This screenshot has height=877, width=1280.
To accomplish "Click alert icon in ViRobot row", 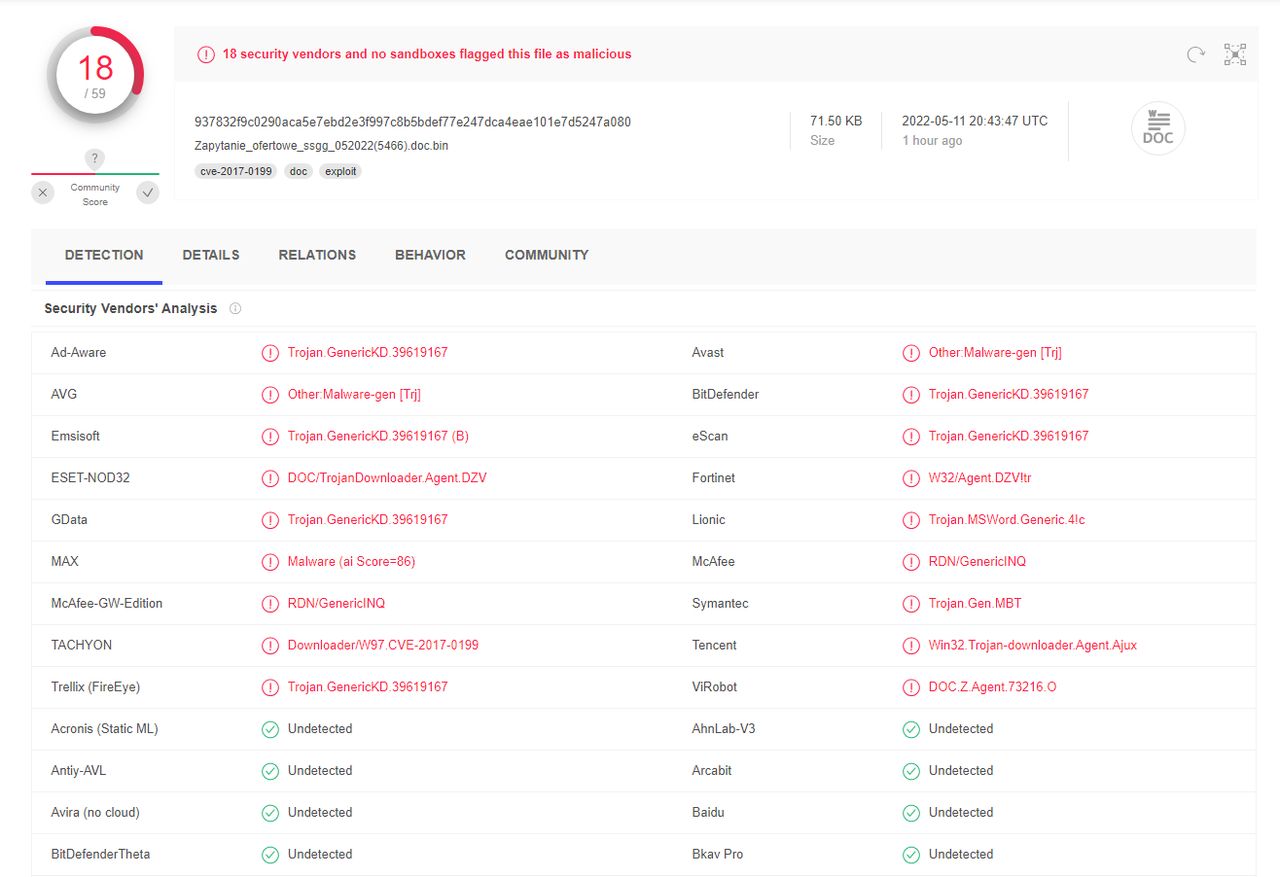I will (911, 687).
